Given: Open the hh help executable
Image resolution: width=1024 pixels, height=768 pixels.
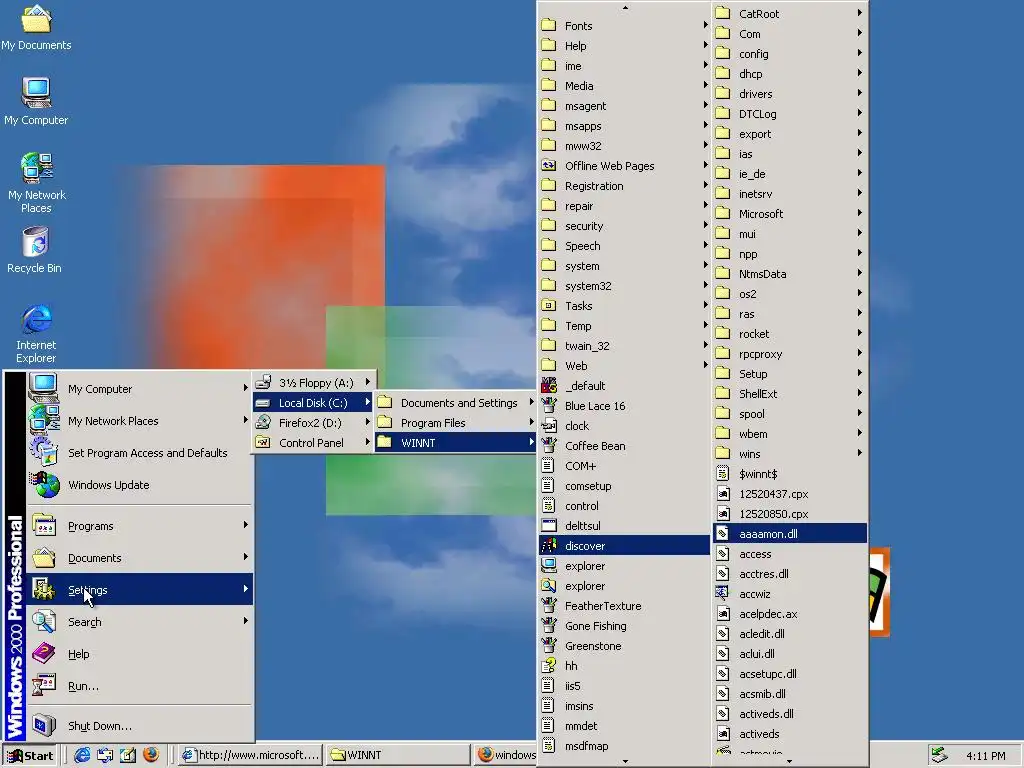Looking at the screenshot, I should (624, 666).
